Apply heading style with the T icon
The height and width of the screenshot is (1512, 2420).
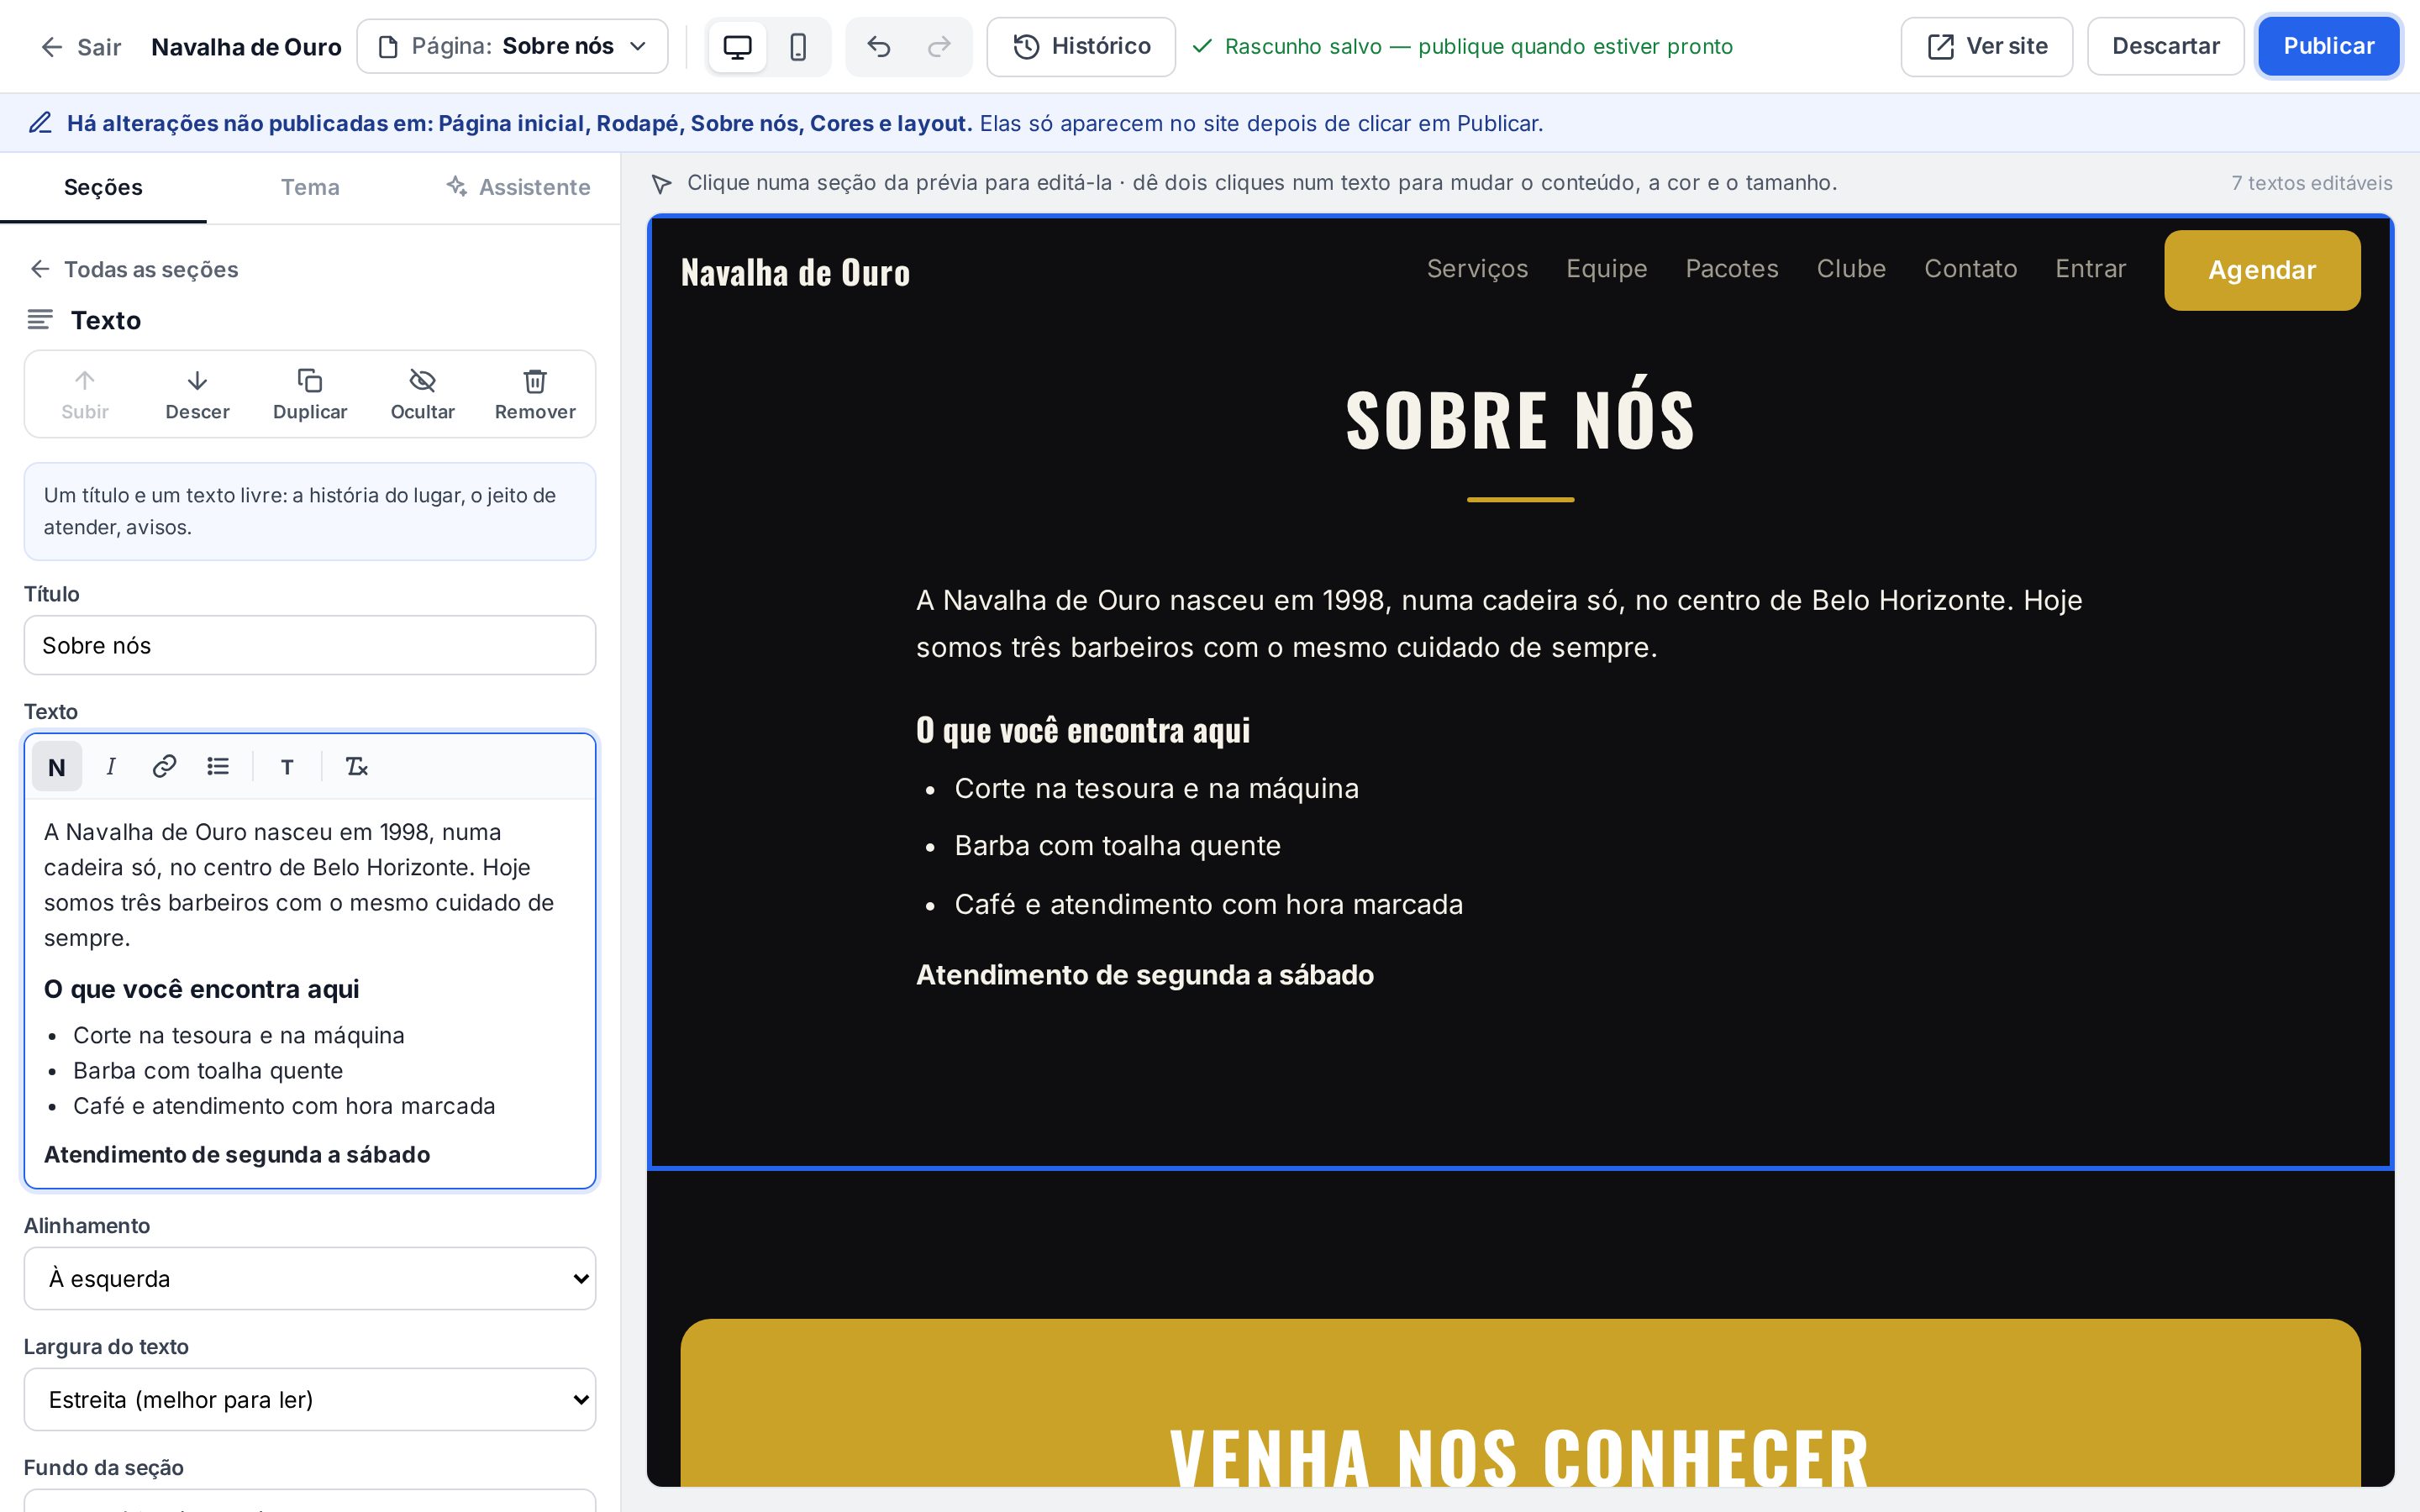[x=287, y=767]
